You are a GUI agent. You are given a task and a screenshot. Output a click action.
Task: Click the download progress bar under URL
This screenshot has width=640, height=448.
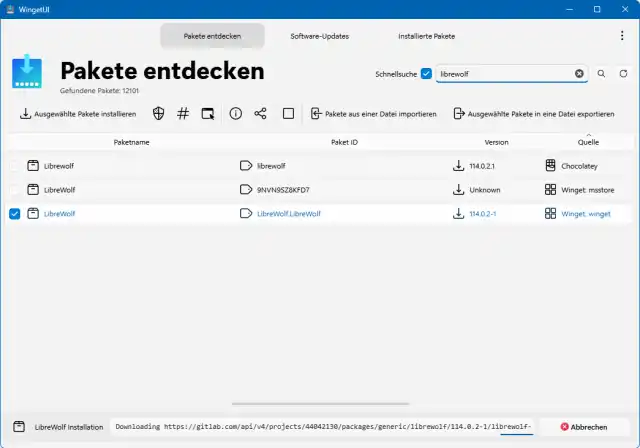pyautogui.click(x=516, y=434)
